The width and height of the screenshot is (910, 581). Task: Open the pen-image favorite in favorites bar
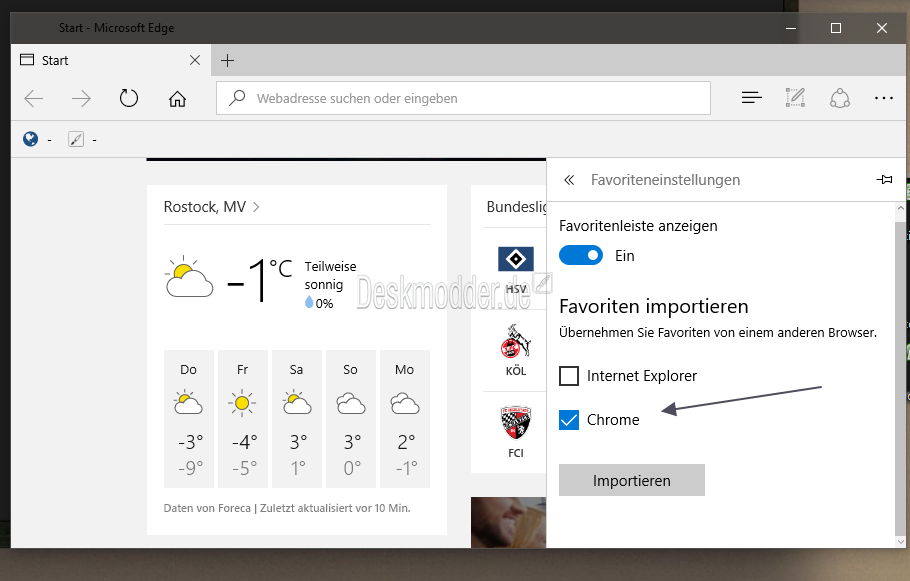pyautogui.click(x=76, y=139)
